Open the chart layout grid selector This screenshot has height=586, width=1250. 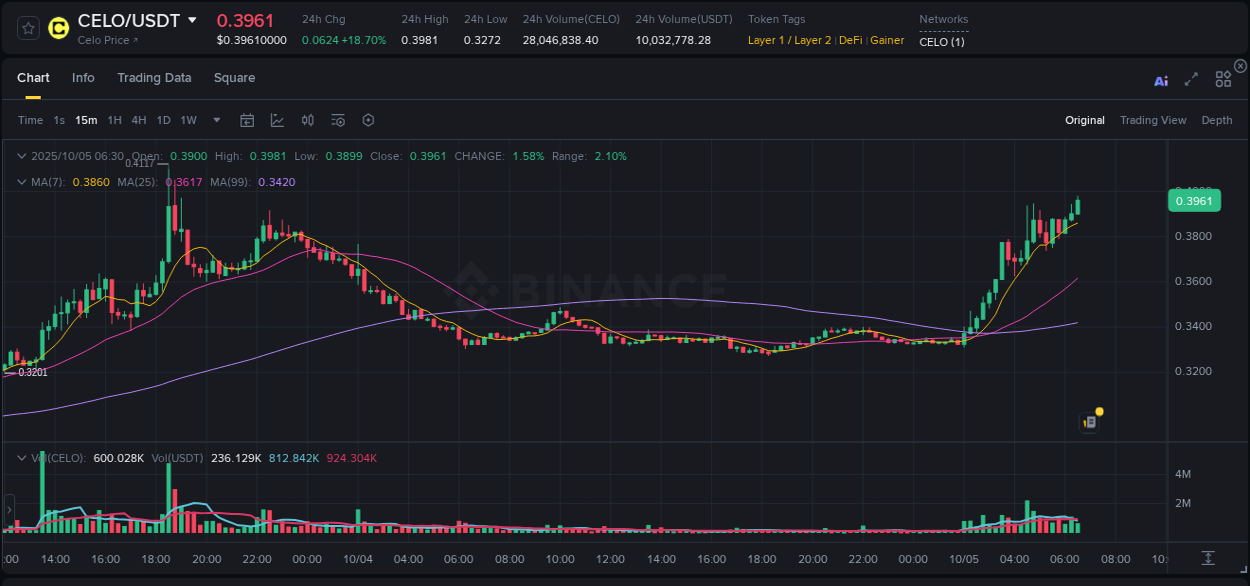(1223, 81)
